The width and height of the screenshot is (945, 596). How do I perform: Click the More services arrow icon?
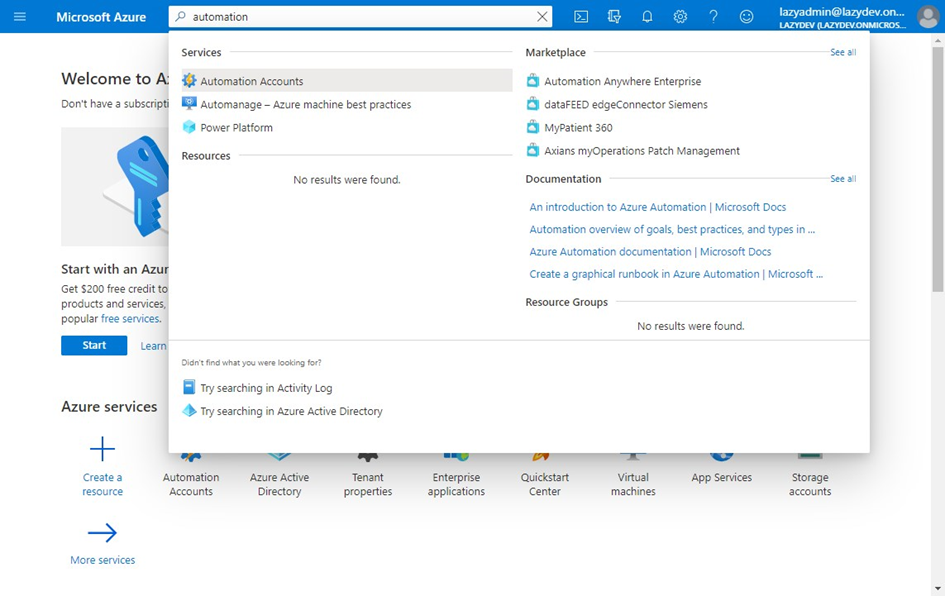[102, 533]
